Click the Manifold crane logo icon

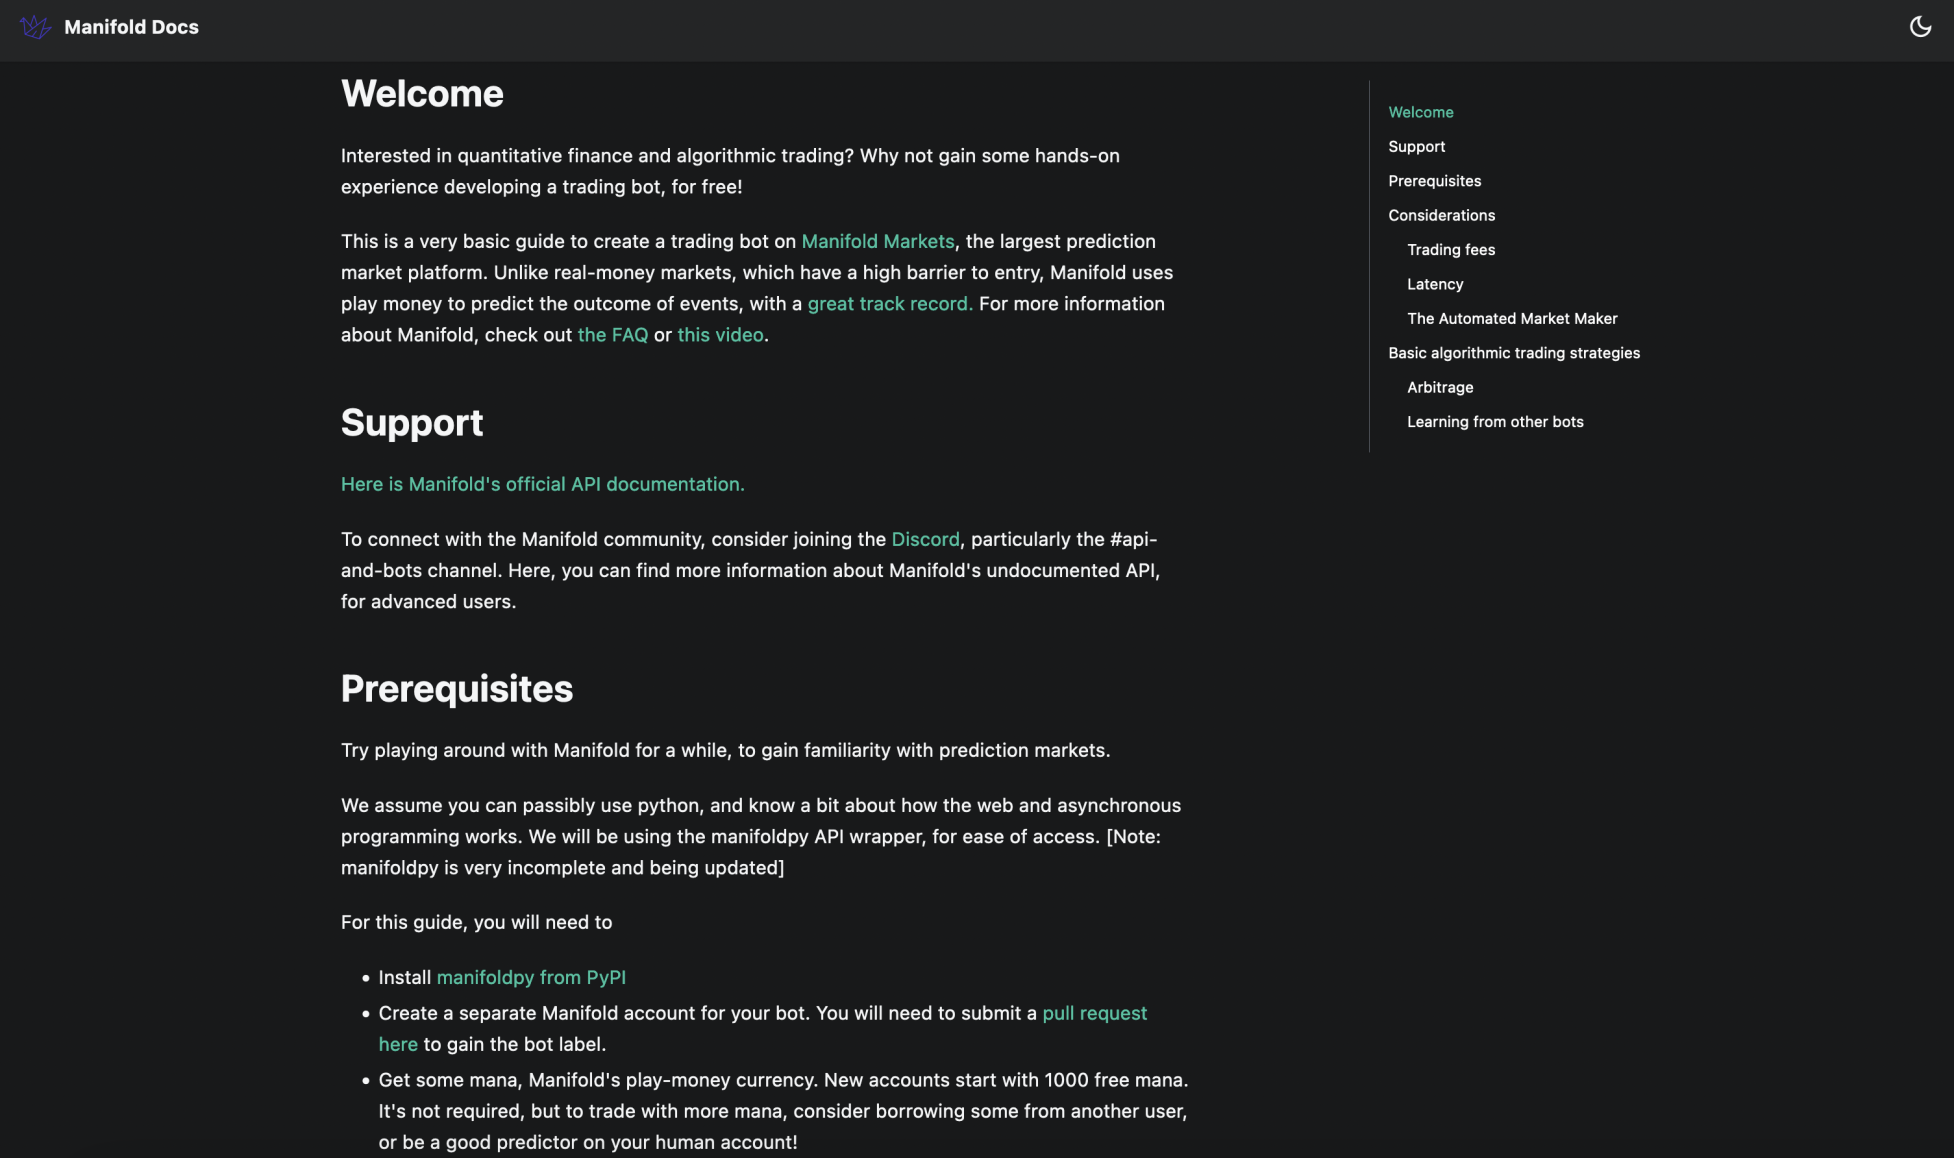35,27
